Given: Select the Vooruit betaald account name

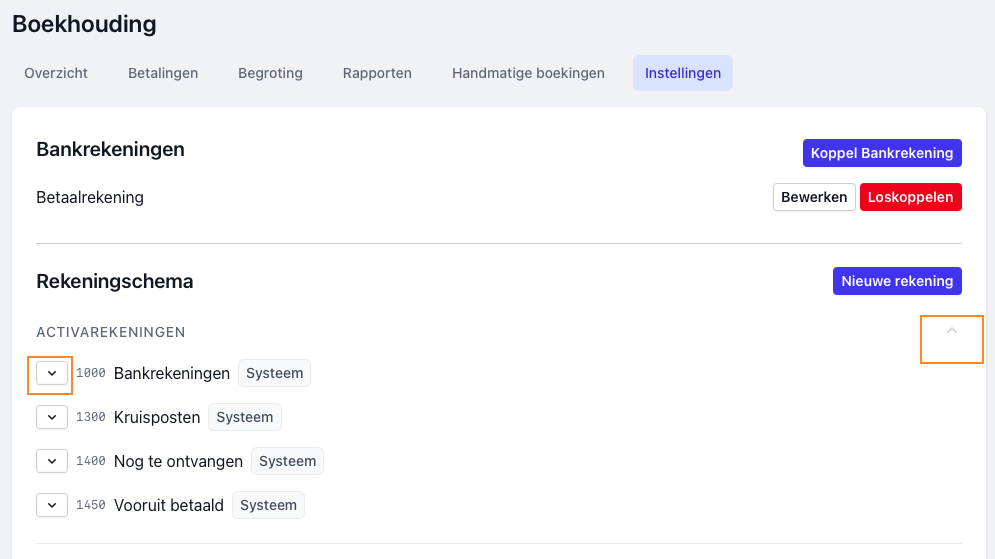Looking at the screenshot, I should pyautogui.click(x=169, y=505).
